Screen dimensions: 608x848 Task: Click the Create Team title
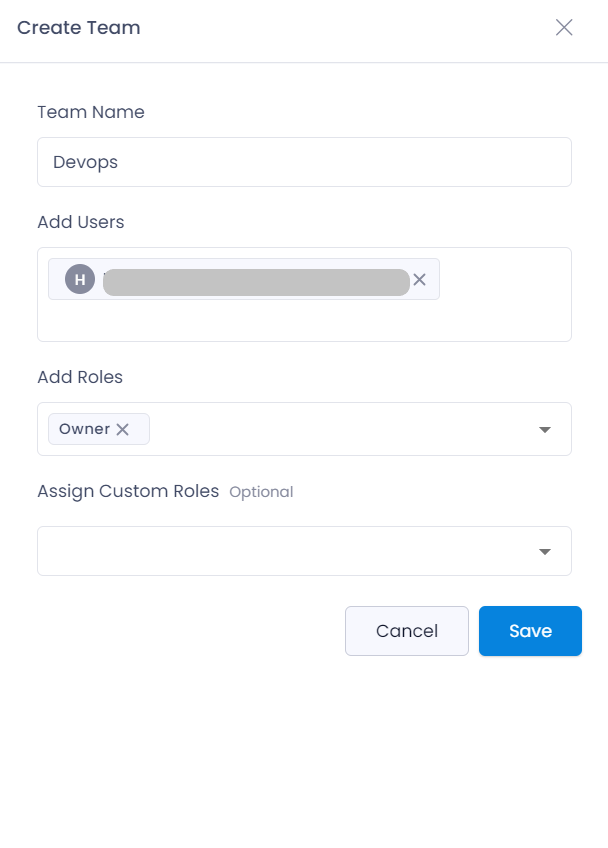[79, 28]
